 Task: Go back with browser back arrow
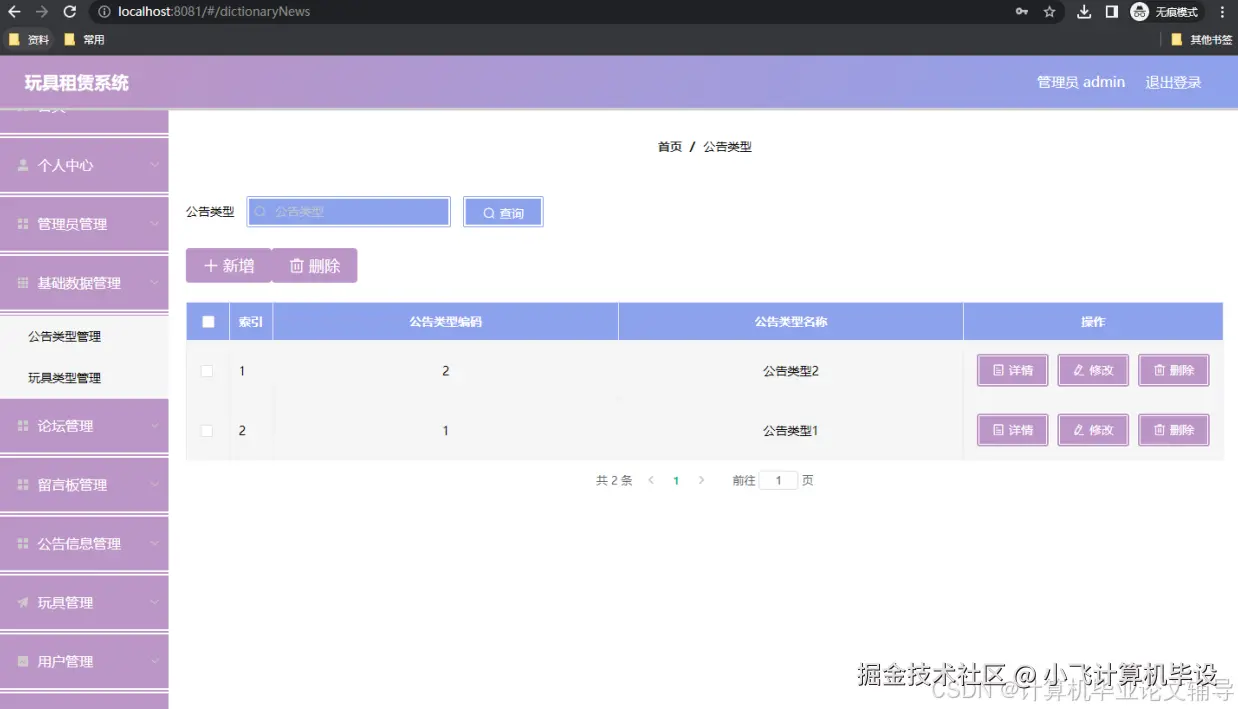(14, 12)
